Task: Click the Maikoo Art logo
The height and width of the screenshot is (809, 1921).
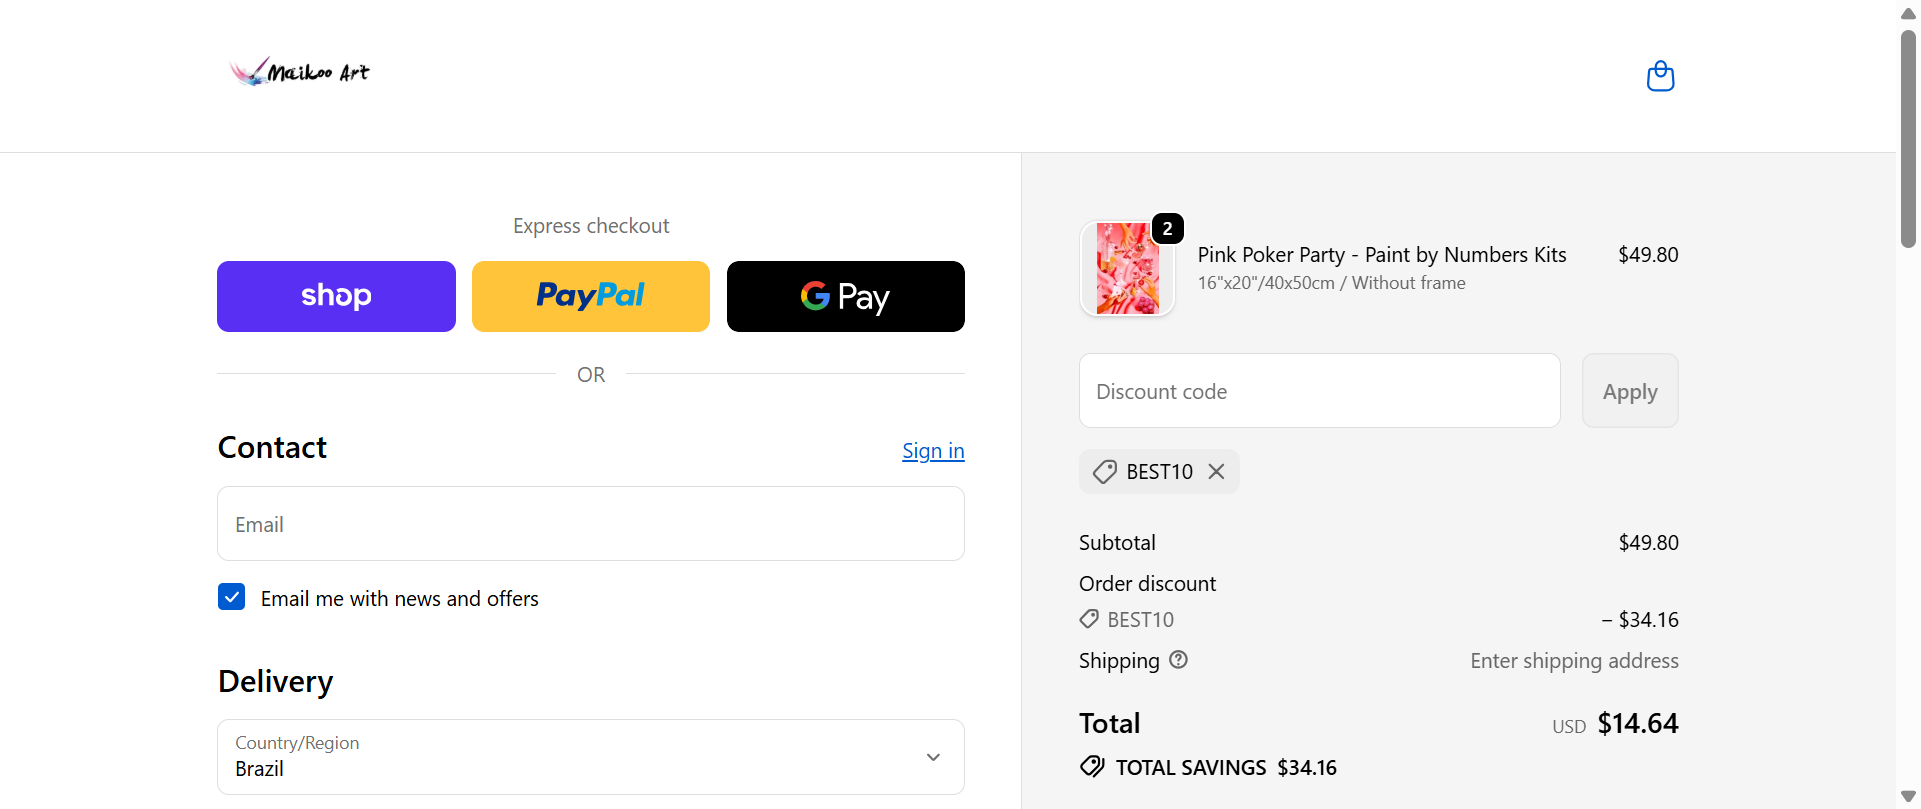Action: click(x=299, y=72)
